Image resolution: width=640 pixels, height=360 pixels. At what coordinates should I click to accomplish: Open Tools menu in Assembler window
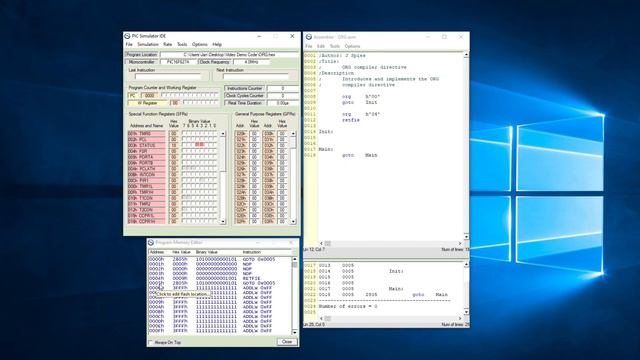335,46
